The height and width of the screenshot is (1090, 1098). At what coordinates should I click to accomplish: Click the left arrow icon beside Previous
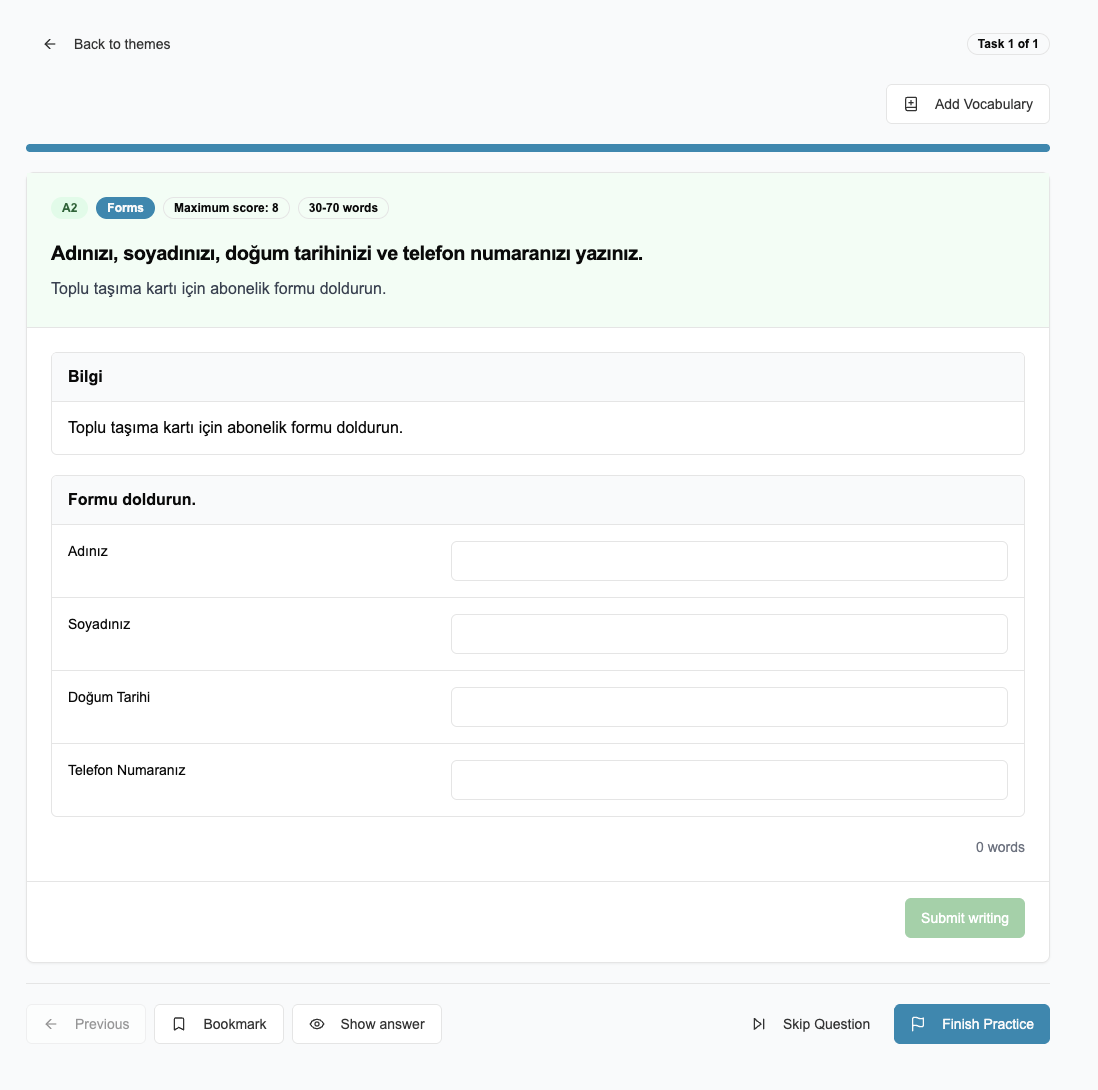[51, 1024]
